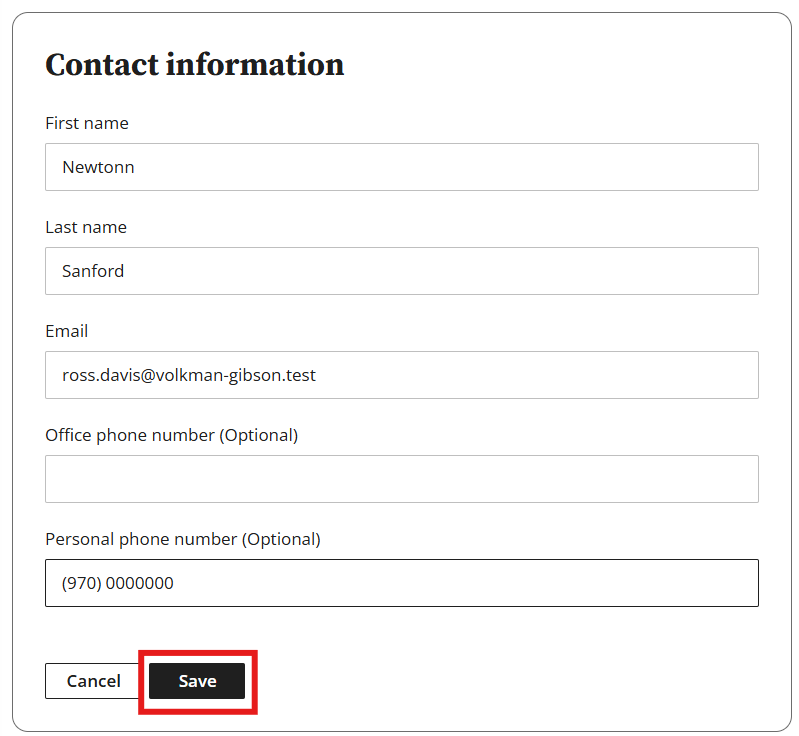Click into the Email input field

401,375
